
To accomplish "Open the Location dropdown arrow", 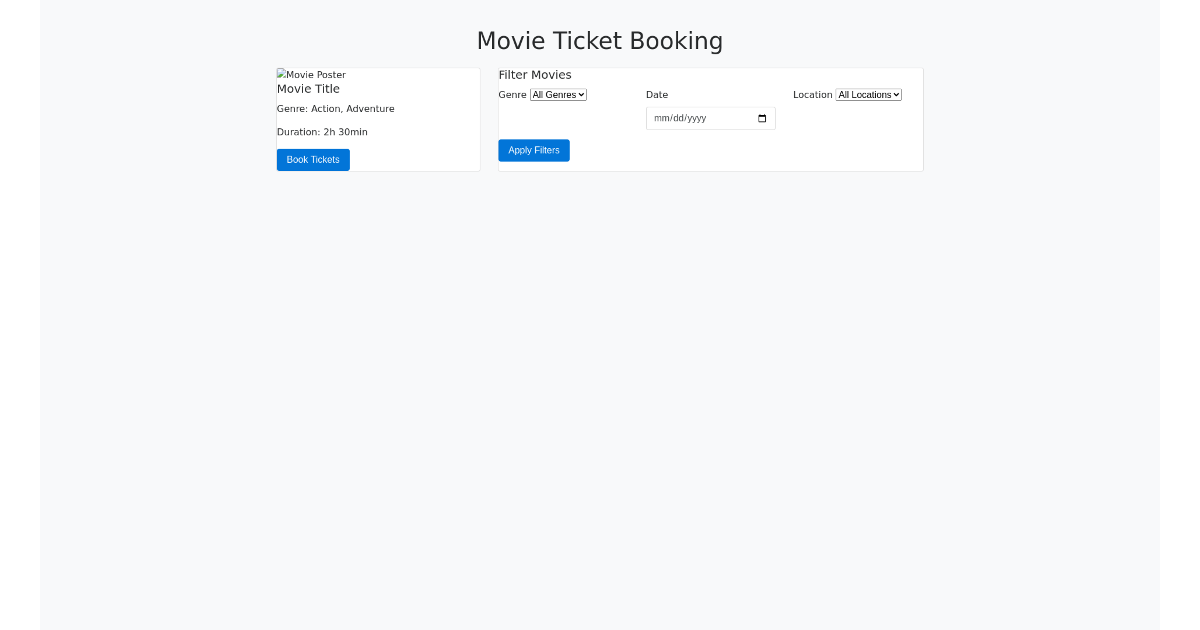I will 896,94.
